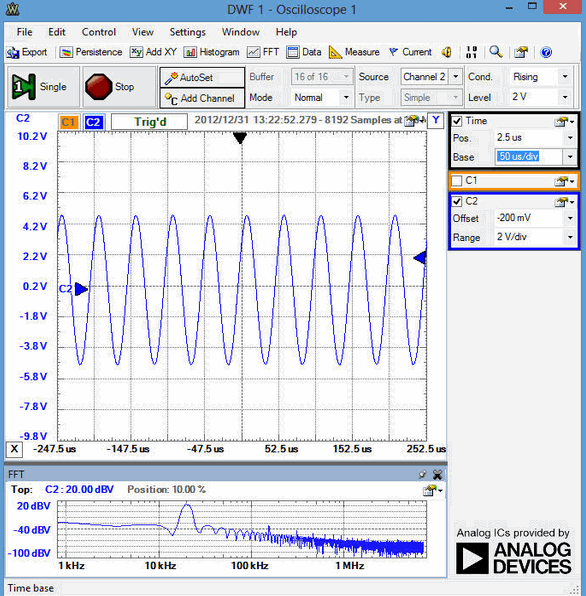Screen dimensions: 586x596
Task: Enable the C1 channel checkbox
Action: (x=457, y=181)
